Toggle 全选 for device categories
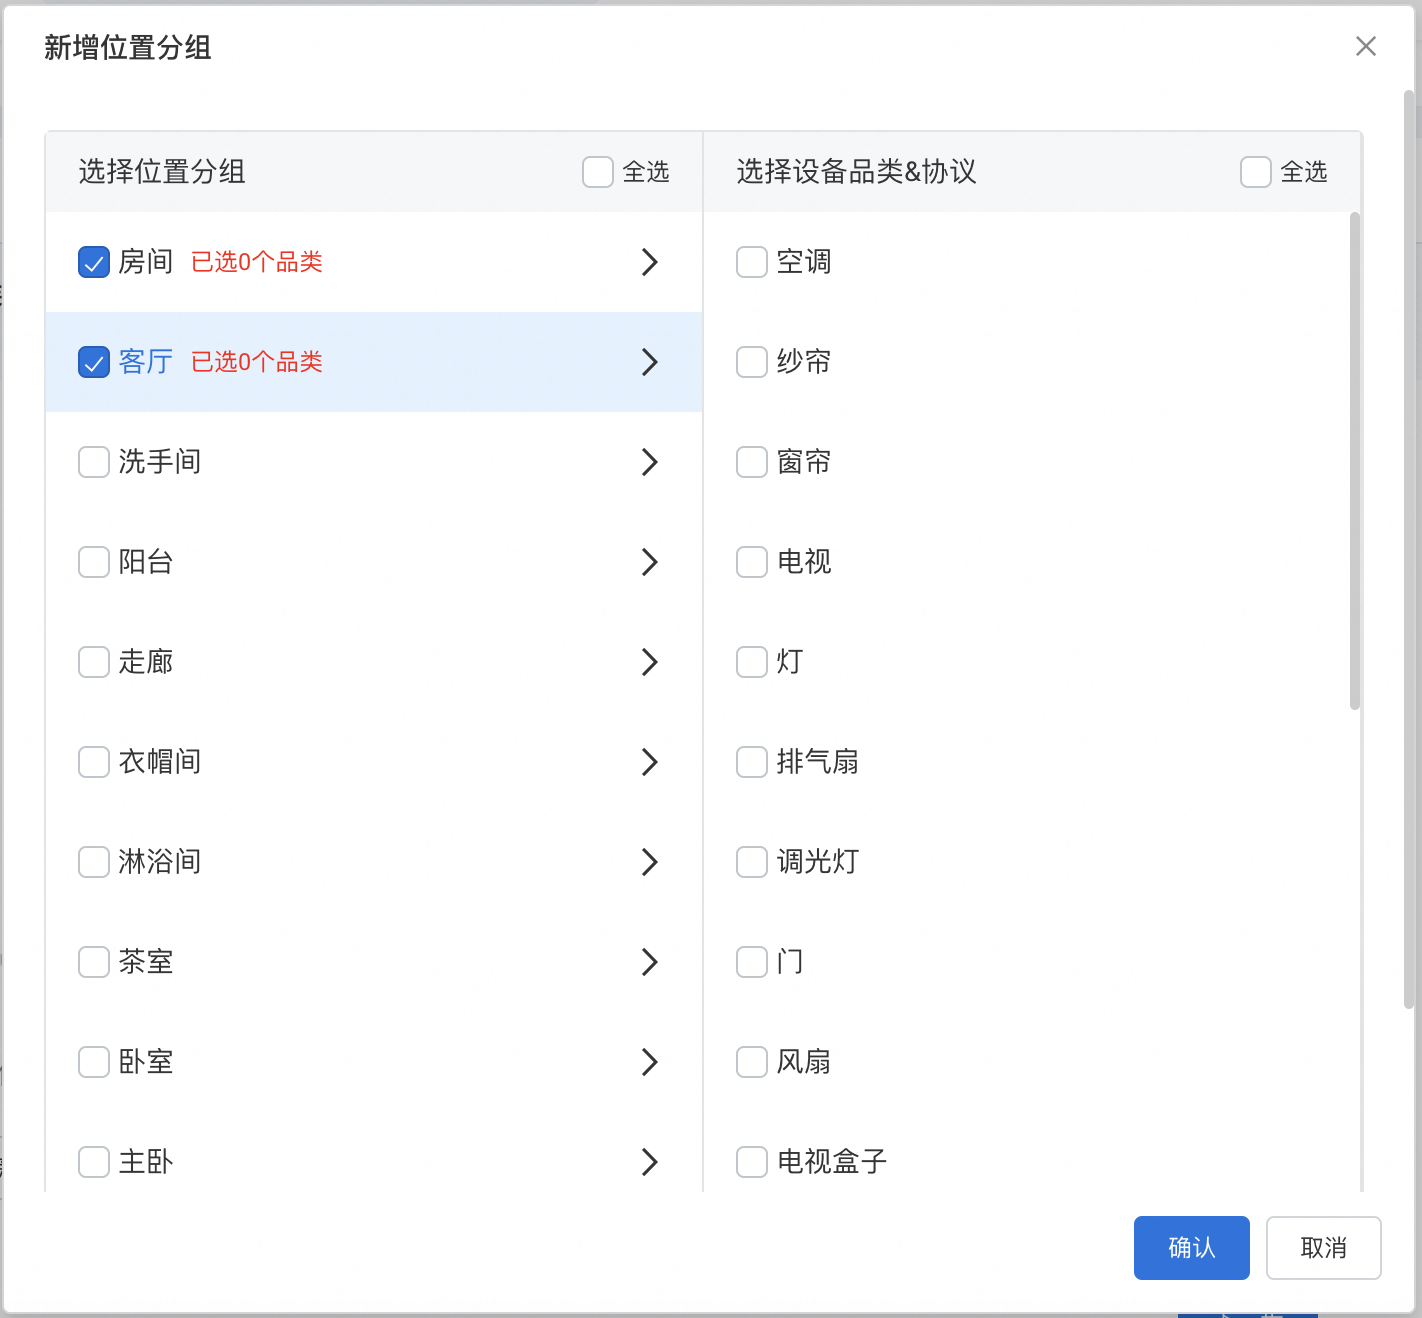 click(x=1256, y=172)
